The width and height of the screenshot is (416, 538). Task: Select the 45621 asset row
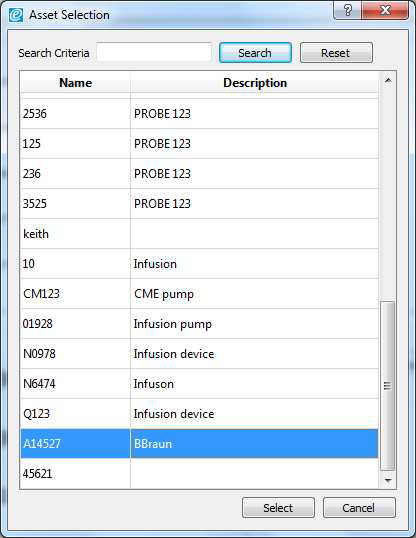pos(199,473)
